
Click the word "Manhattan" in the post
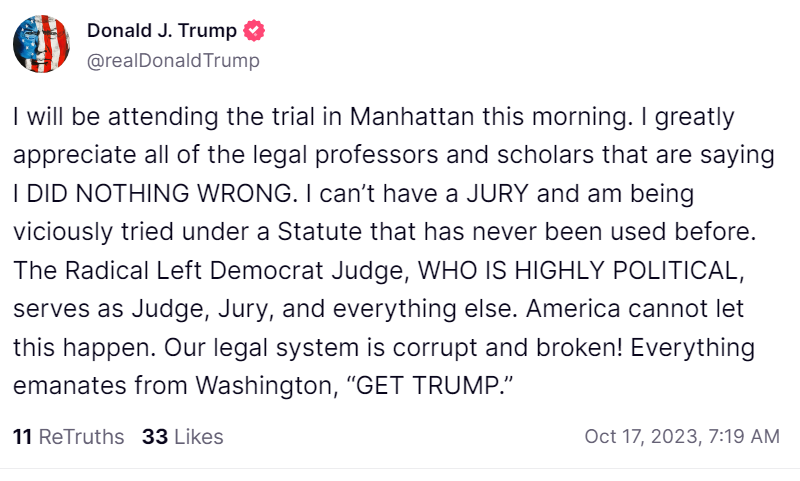click(x=412, y=116)
